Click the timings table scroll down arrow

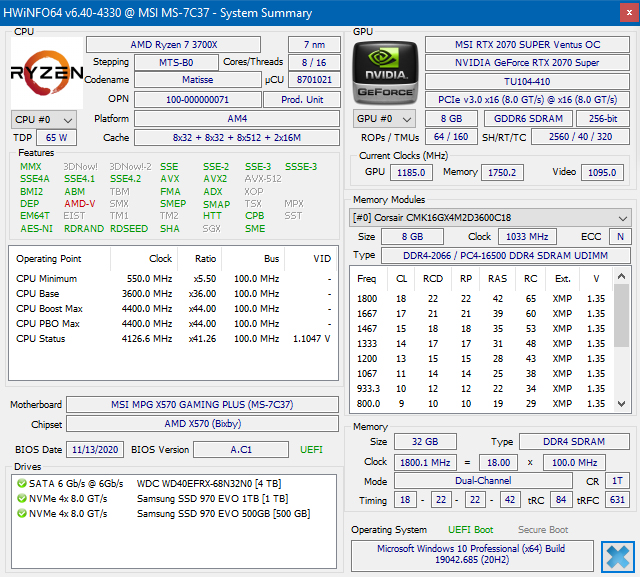pos(622,404)
